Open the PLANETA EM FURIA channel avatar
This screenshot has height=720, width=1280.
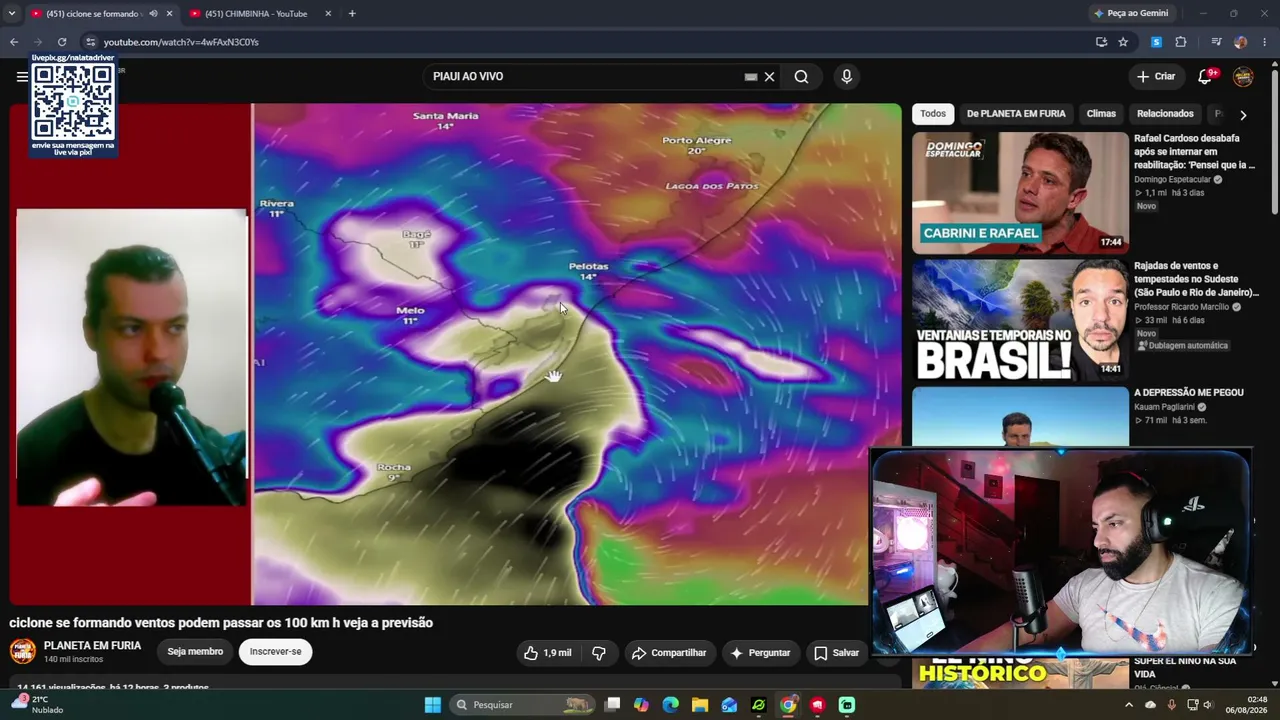click(x=23, y=652)
